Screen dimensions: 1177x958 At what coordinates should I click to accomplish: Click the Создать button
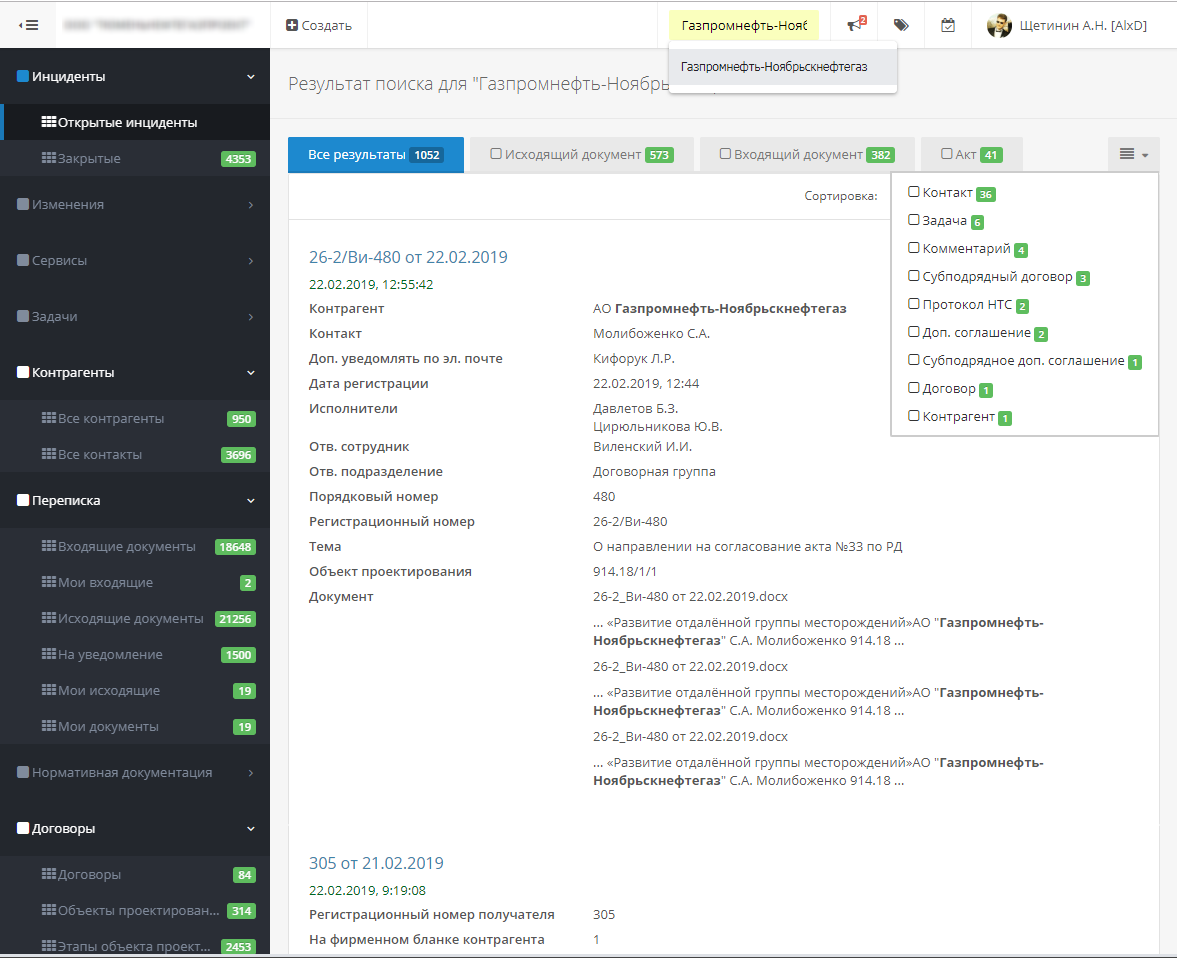(x=319, y=25)
